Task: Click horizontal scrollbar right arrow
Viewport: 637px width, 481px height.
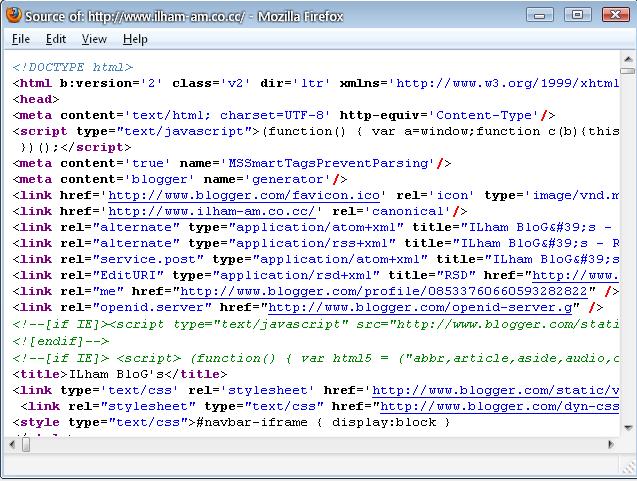Action: [x=611, y=444]
